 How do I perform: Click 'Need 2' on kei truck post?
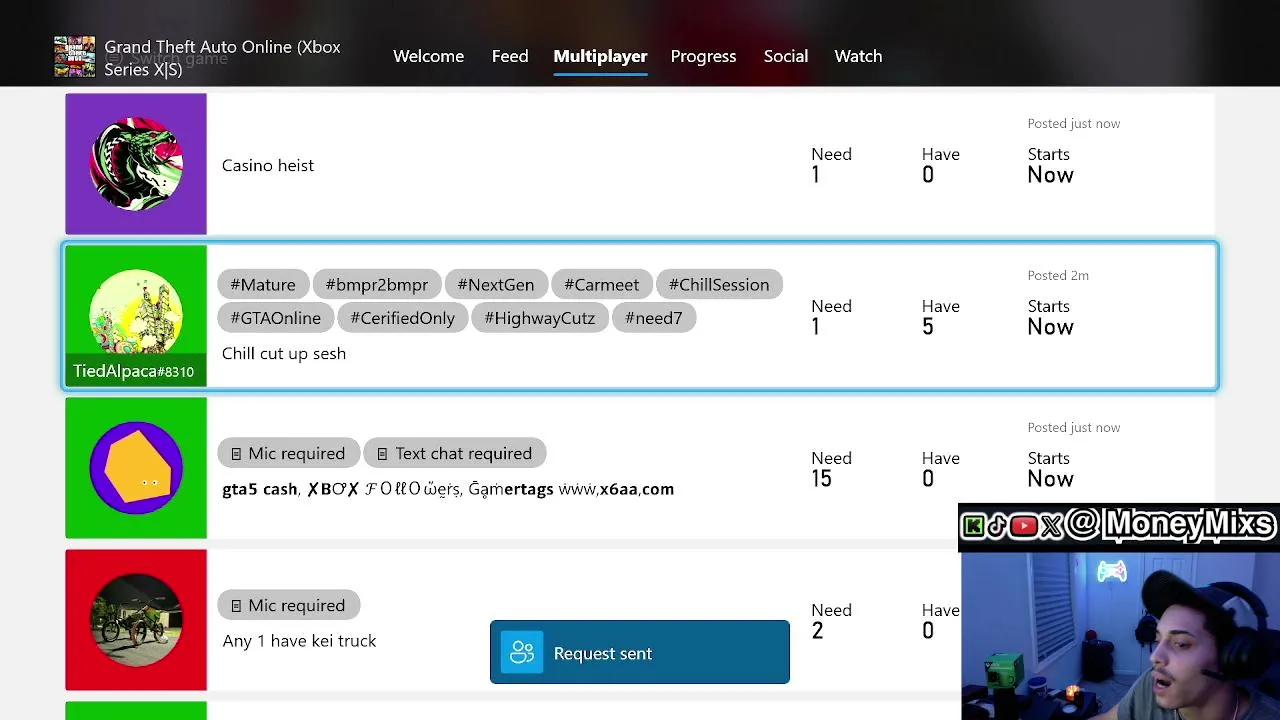pos(831,620)
